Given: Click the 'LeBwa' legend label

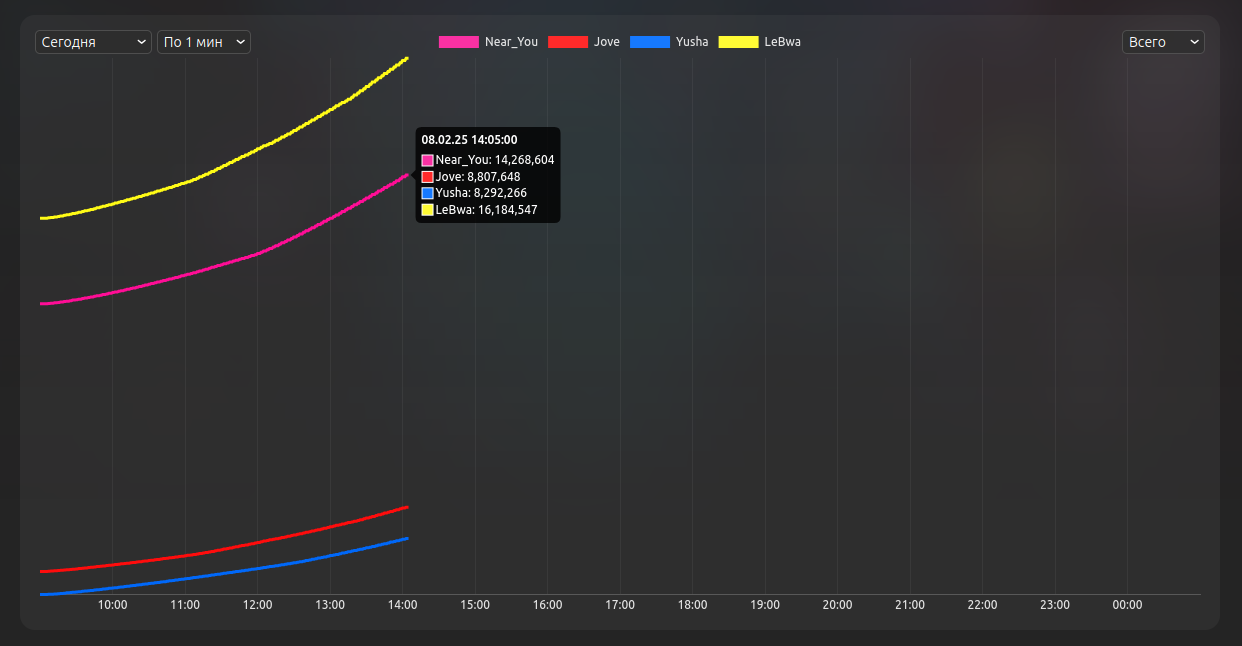Looking at the screenshot, I should coord(782,42).
